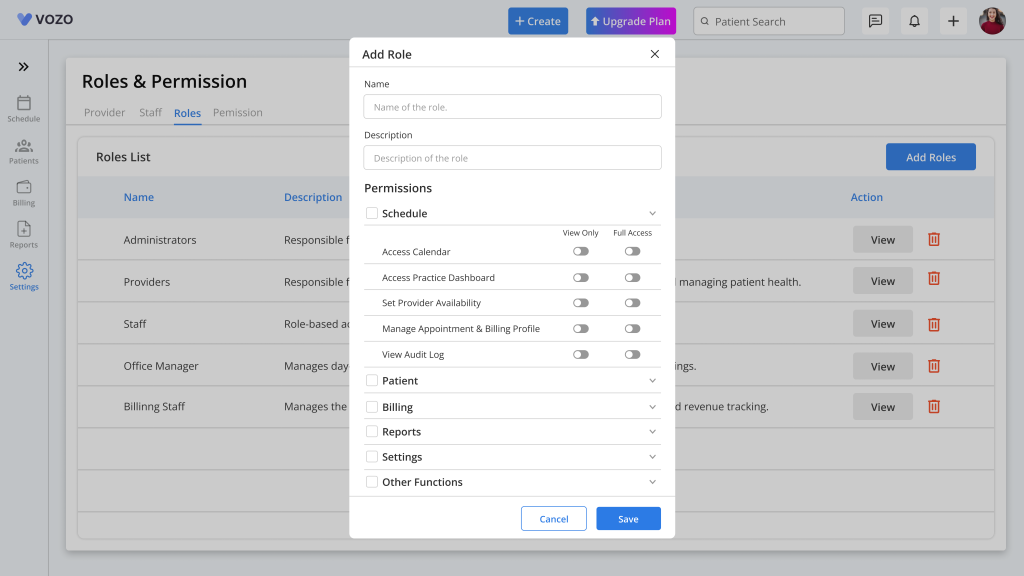Switch to the Provider tab
1024x576 pixels.
click(104, 112)
